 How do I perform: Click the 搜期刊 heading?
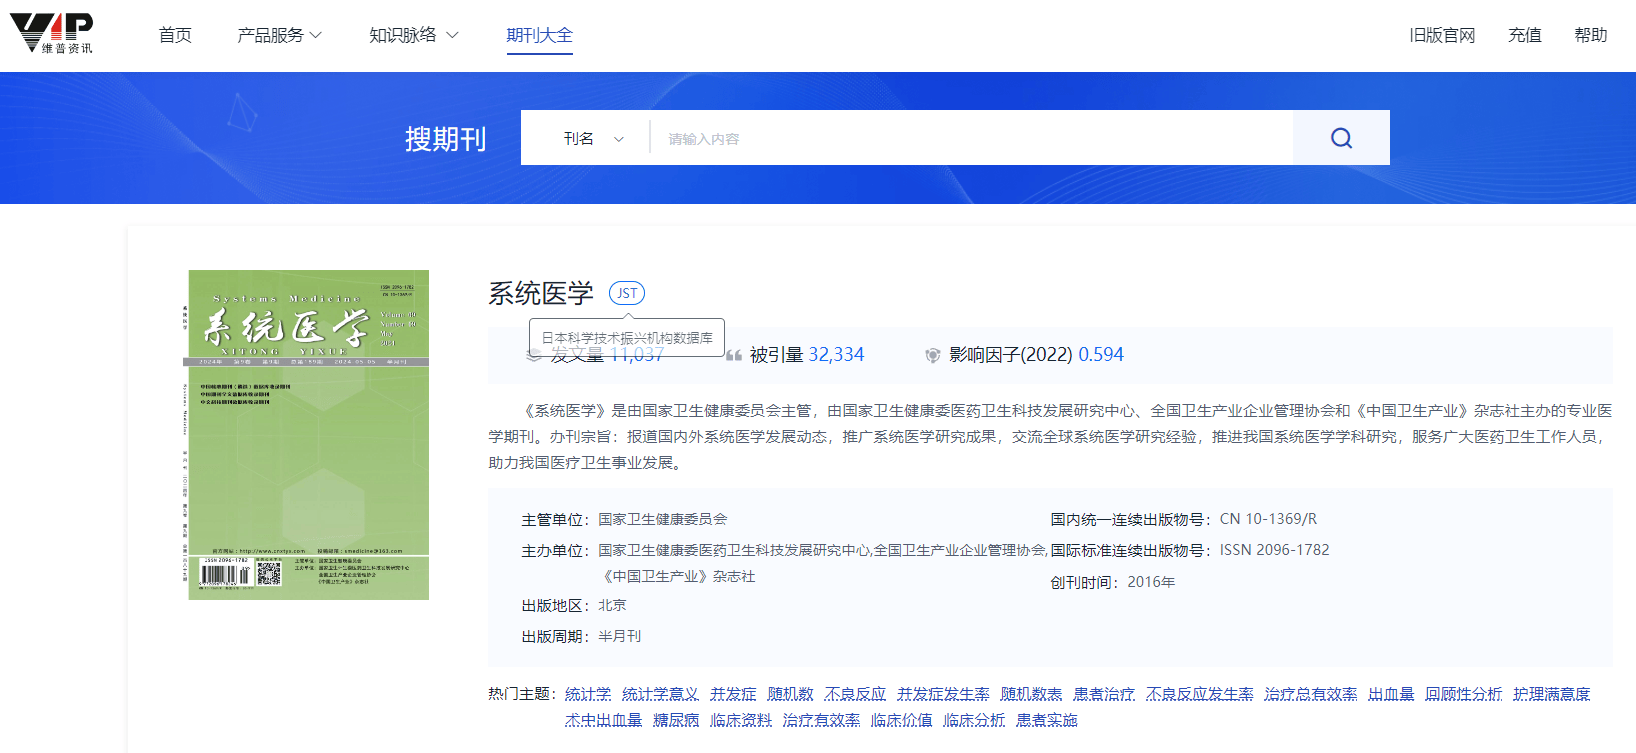tap(445, 139)
